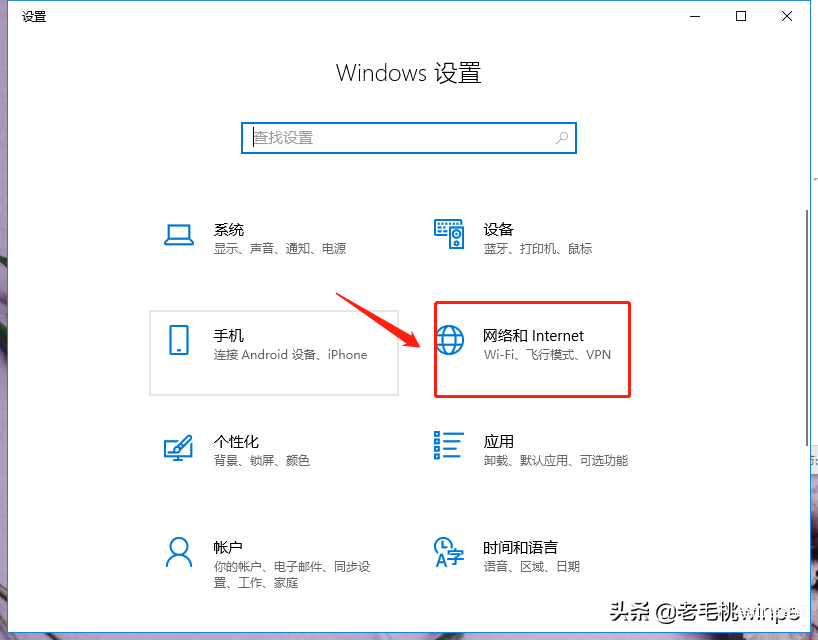818x640 pixels.
Task: Open the 系统 settings heading
Action: click(228, 230)
